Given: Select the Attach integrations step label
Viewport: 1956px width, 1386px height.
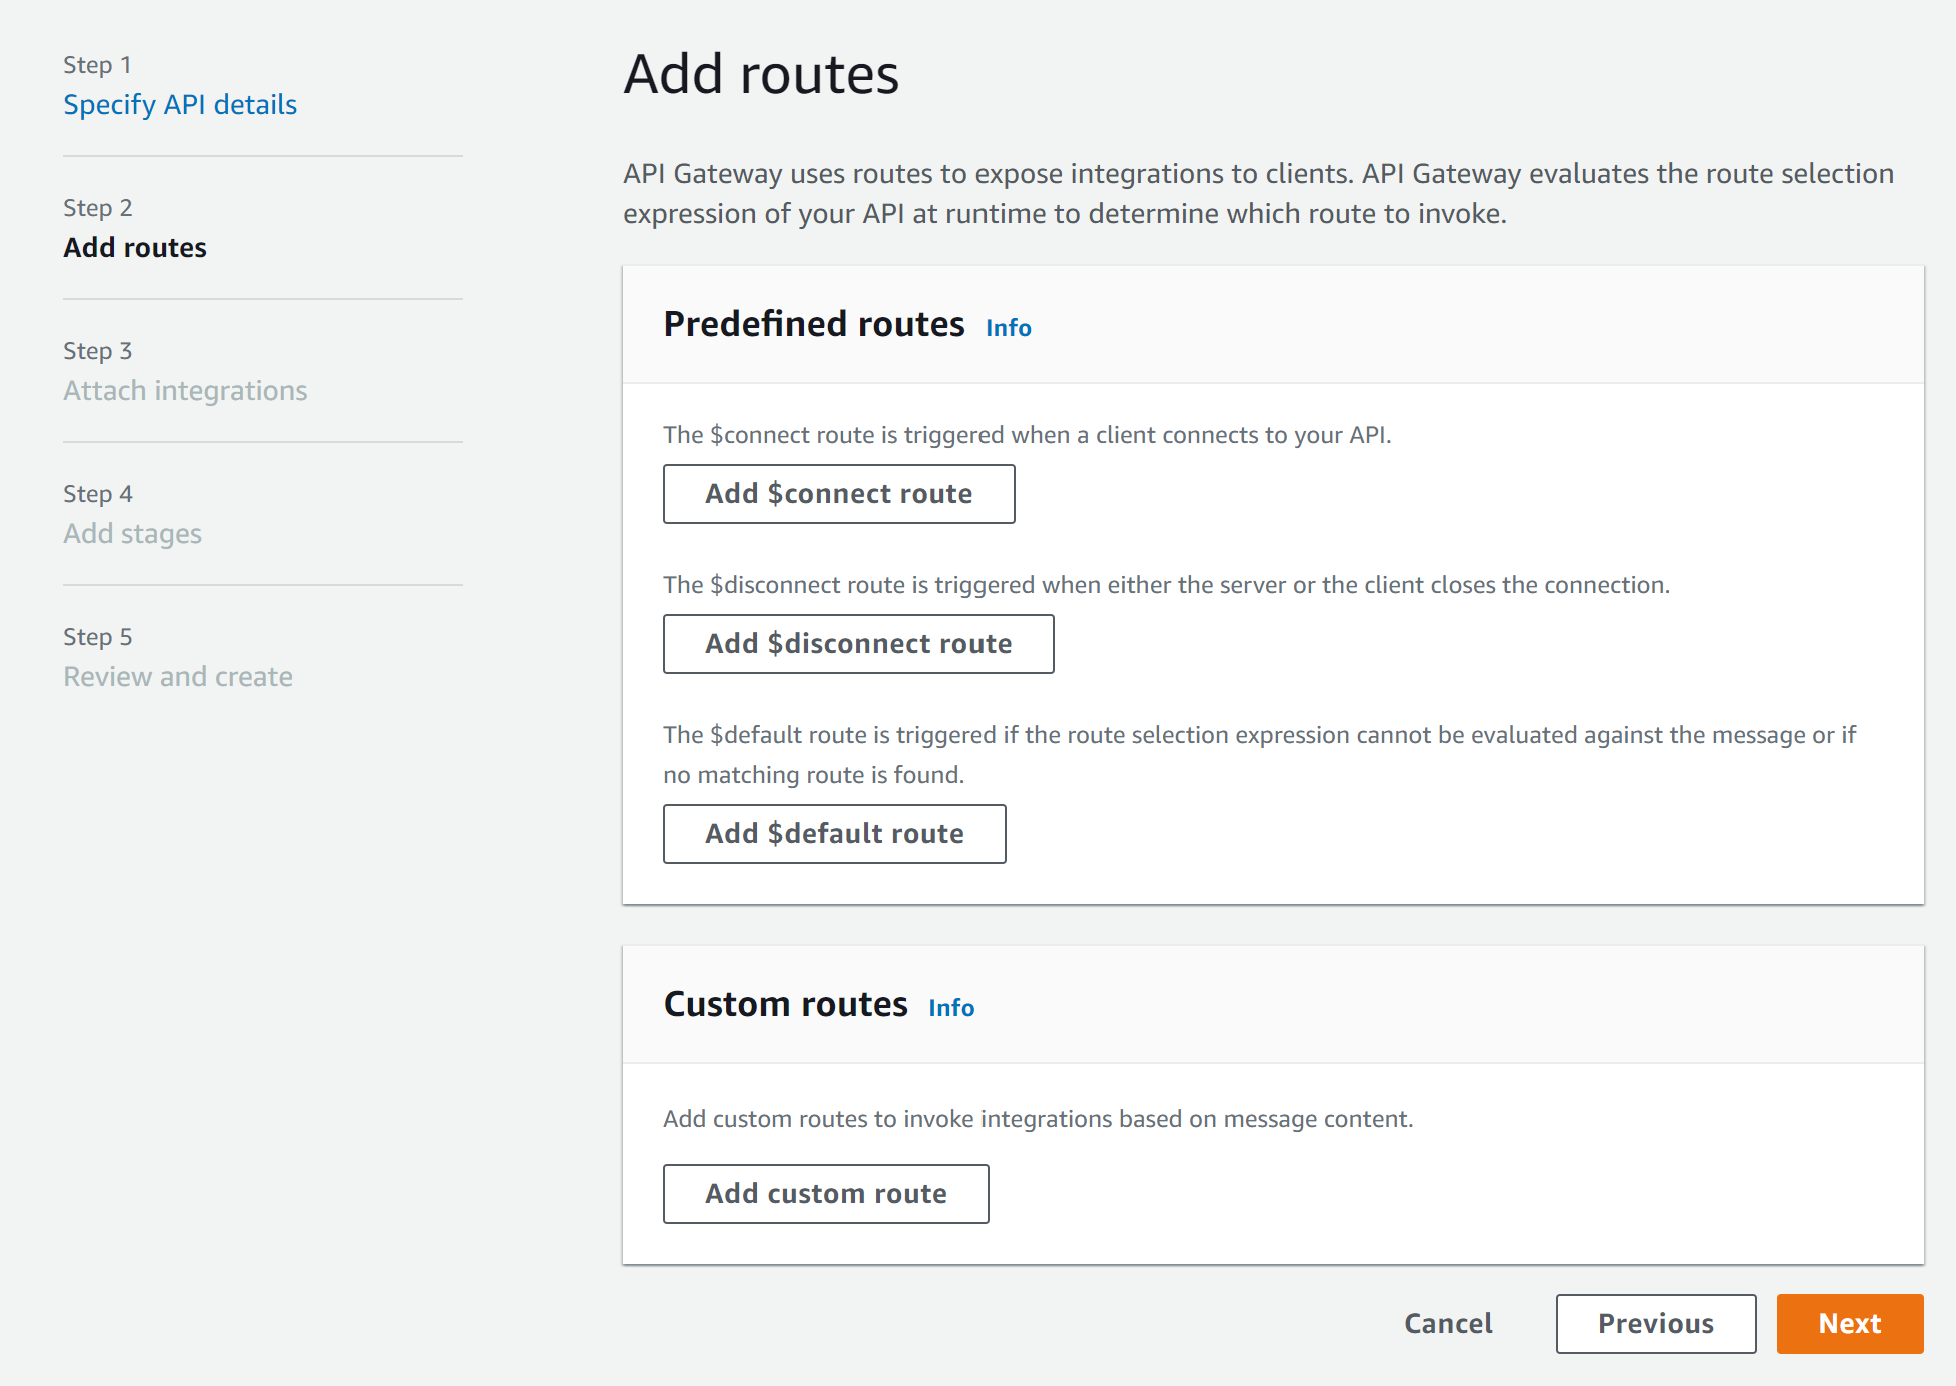Looking at the screenshot, I should point(185,391).
